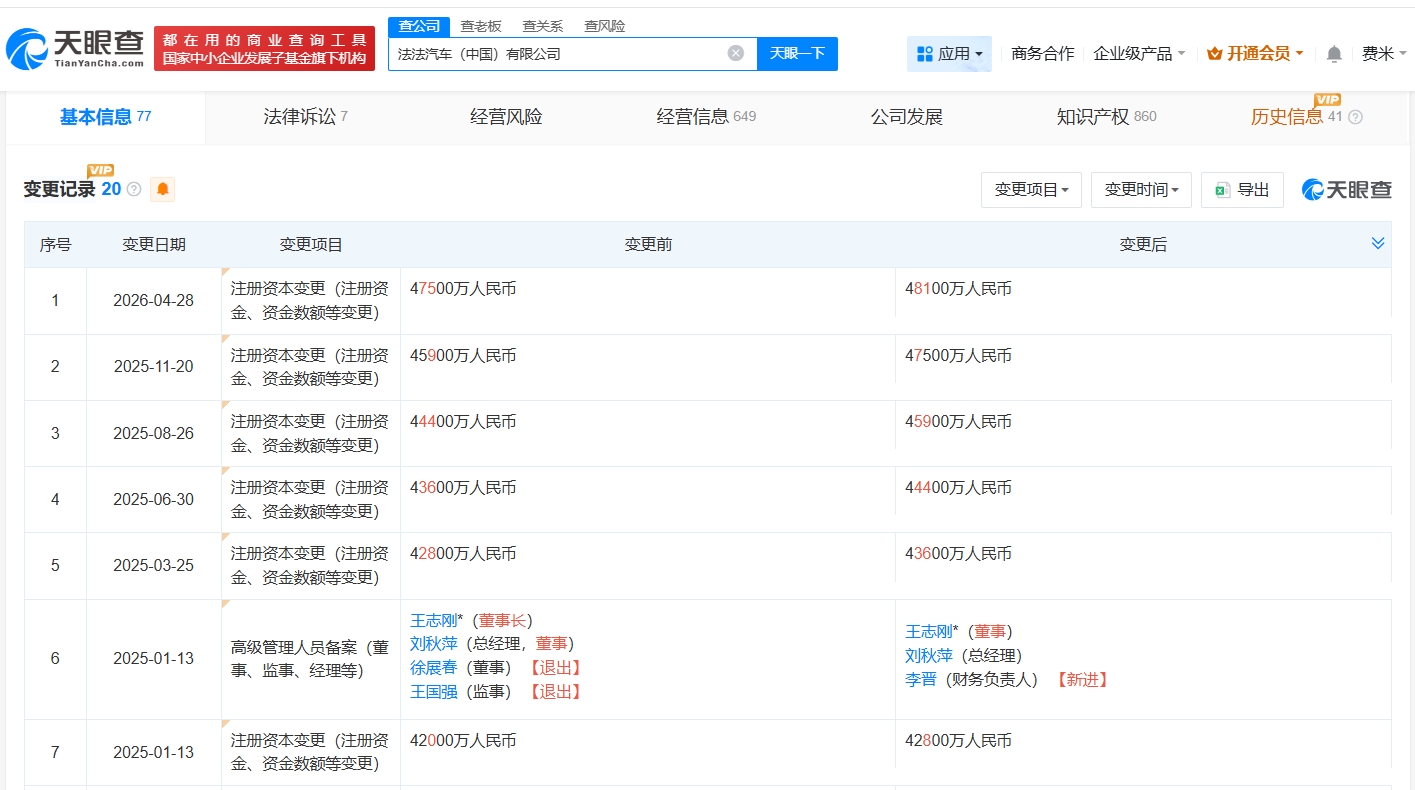Image resolution: width=1415 pixels, height=790 pixels.
Task: Click help question mark beside 变更记录 20
Action: click(x=133, y=189)
